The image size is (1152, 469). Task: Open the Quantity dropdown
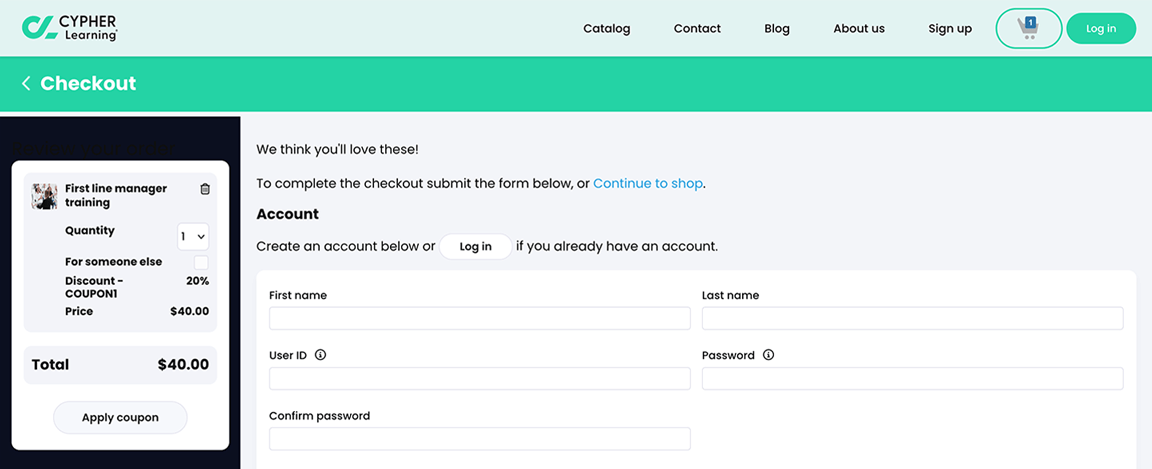pyautogui.click(x=193, y=237)
